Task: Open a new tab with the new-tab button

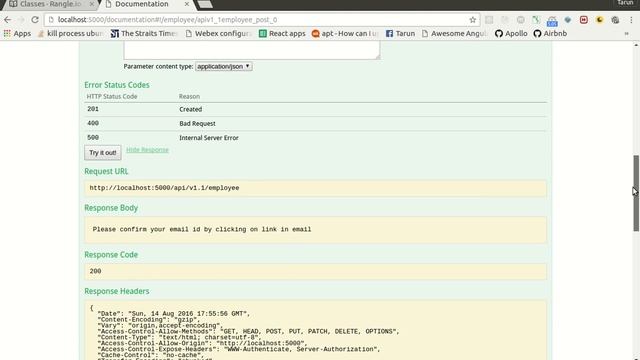Action: click(x=204, y=4)
